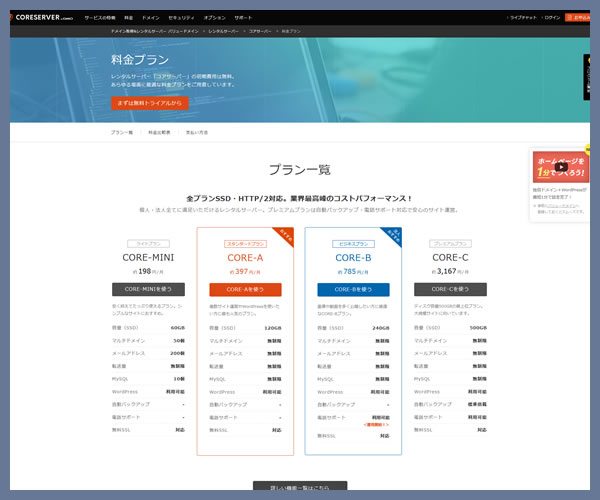Play the homepage-in-1-minute video thumbnail
This screenshot has width=600, height=500.
point(561,167)
